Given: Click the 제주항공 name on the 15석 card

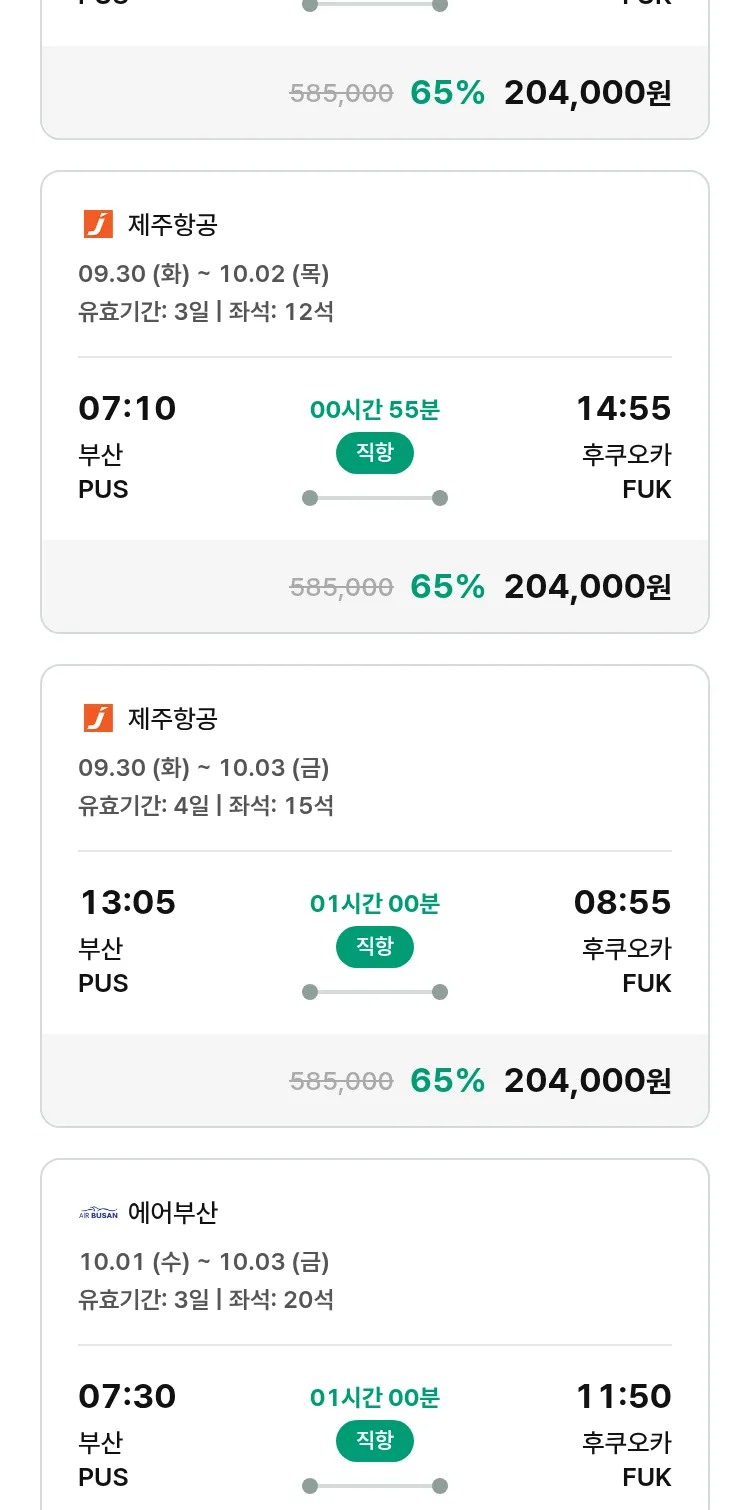Looking at the screenshot, I should click(173, 719).
